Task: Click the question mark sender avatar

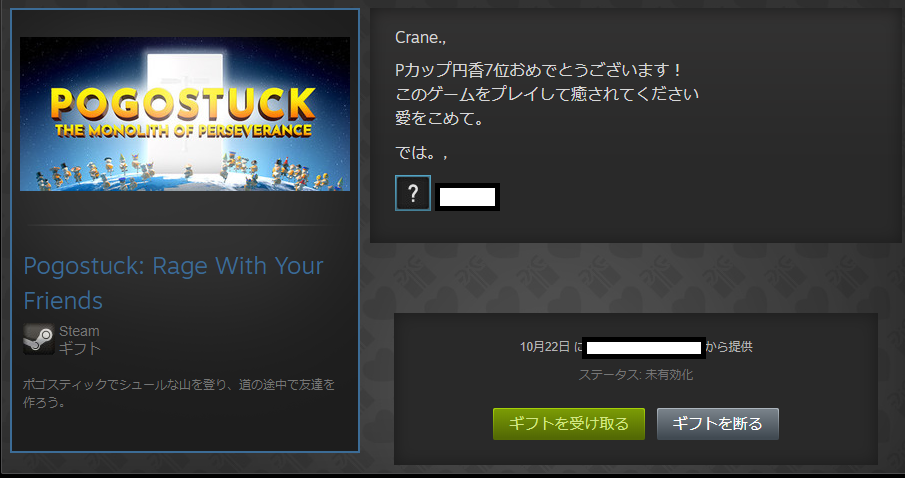Action: tap(413, 193)
